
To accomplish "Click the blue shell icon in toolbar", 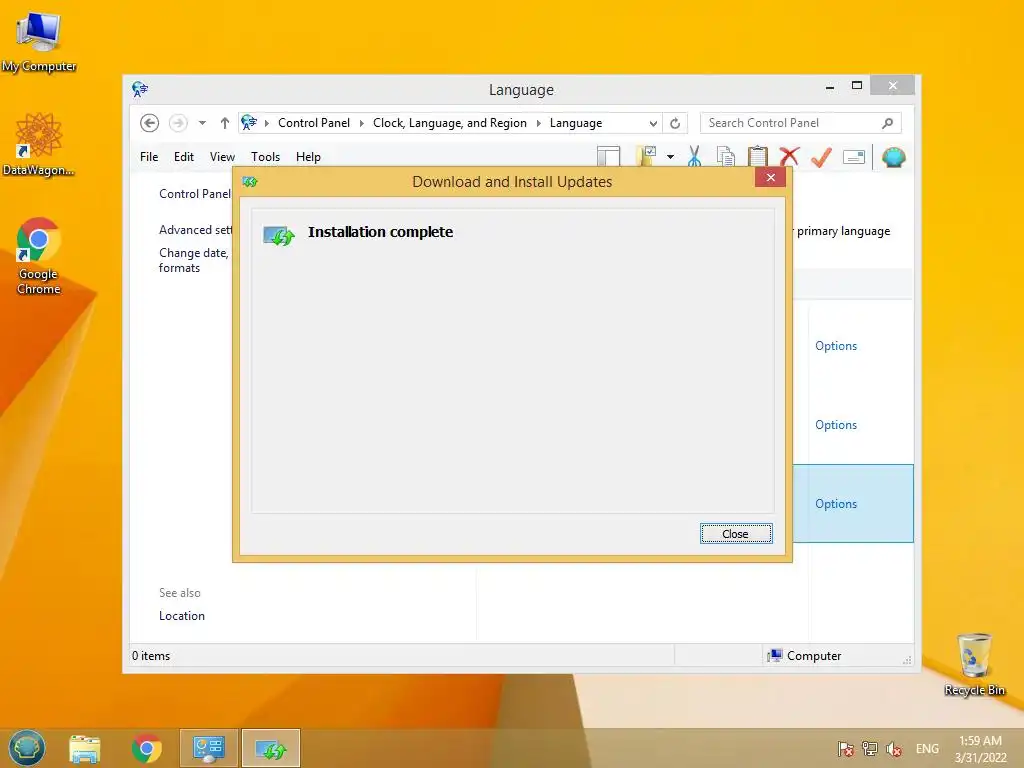I will 893,157.
